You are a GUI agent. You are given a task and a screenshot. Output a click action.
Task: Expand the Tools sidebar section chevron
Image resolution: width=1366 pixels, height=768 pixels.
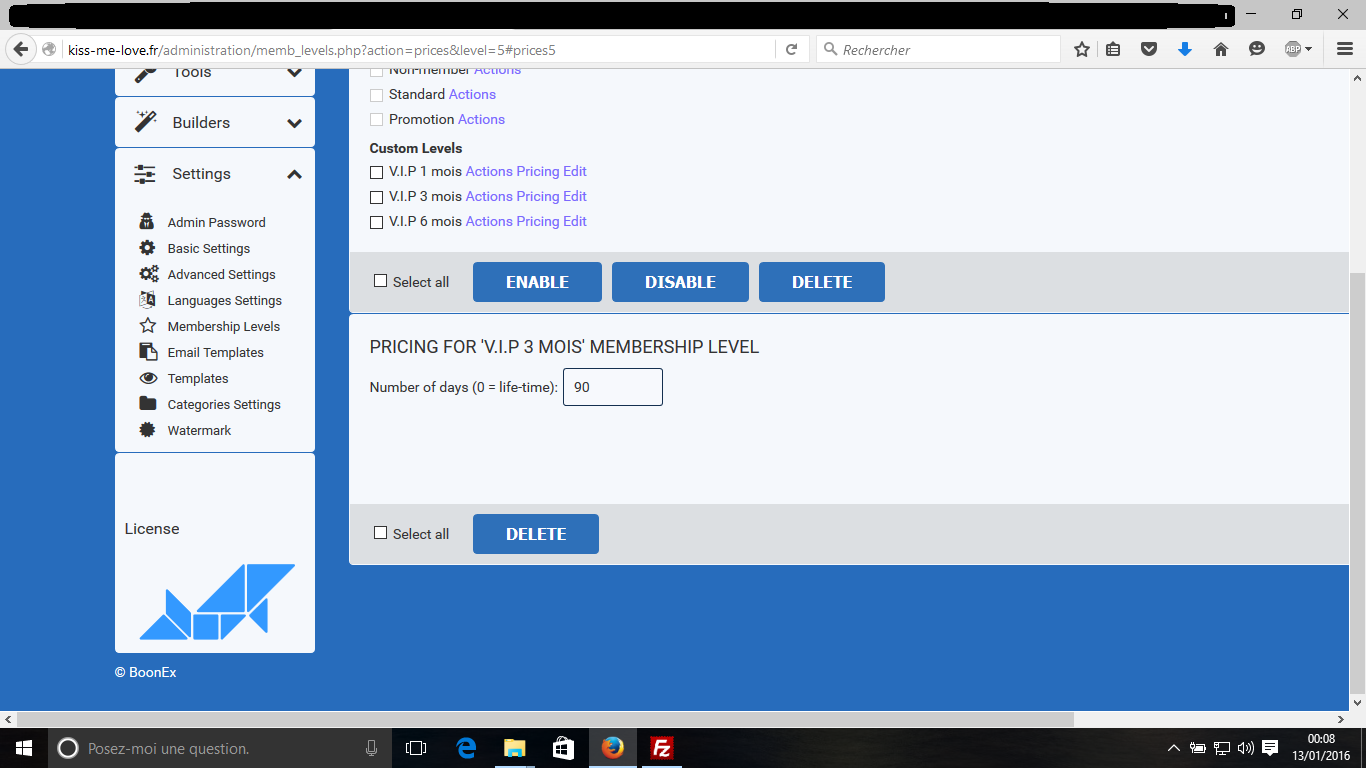point(294,72)
